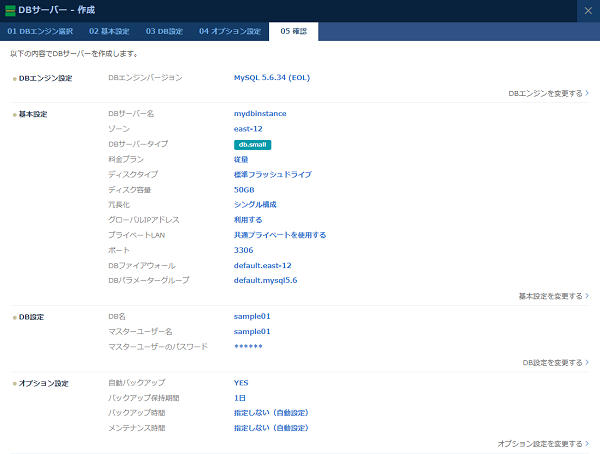
Task: Click the mydbinstance server name value
Action: click(x=260, y=114)
